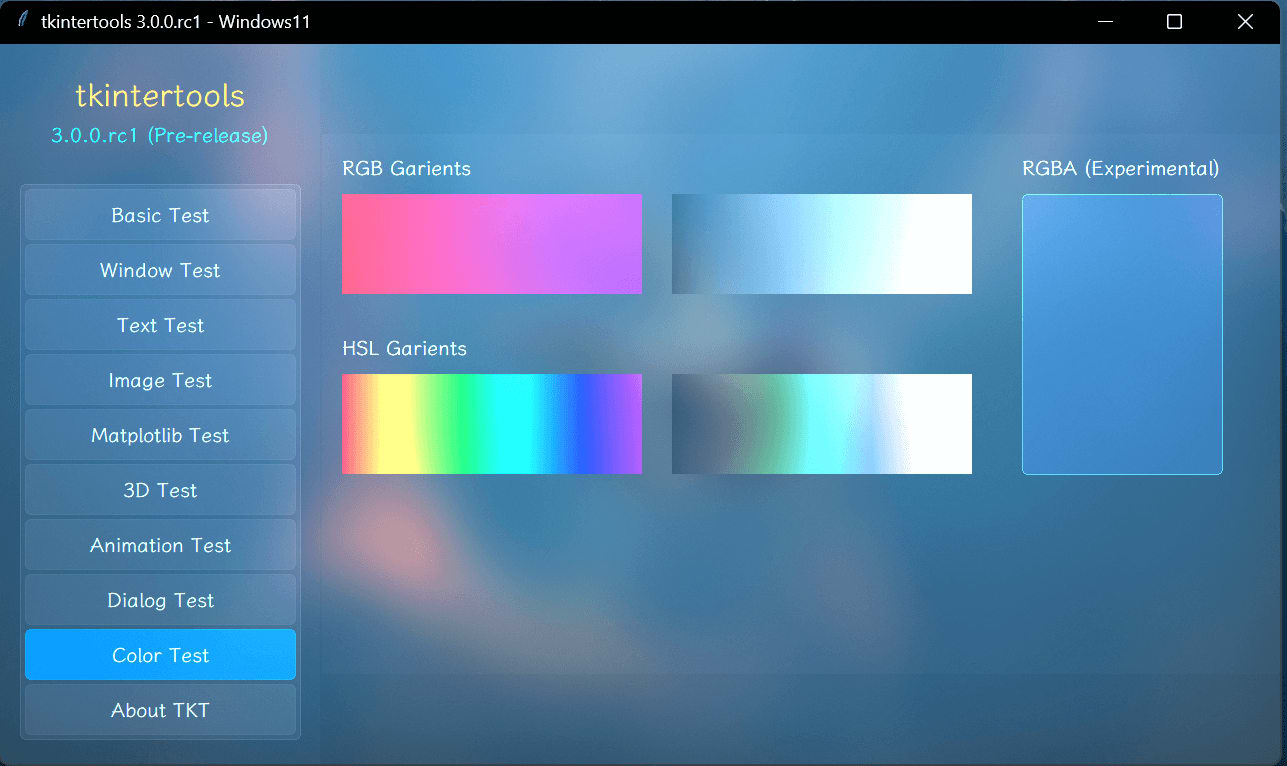Click the blue-to-white RGB gradient bar
Screen dimensions: 1287x766
pos(822,243)
